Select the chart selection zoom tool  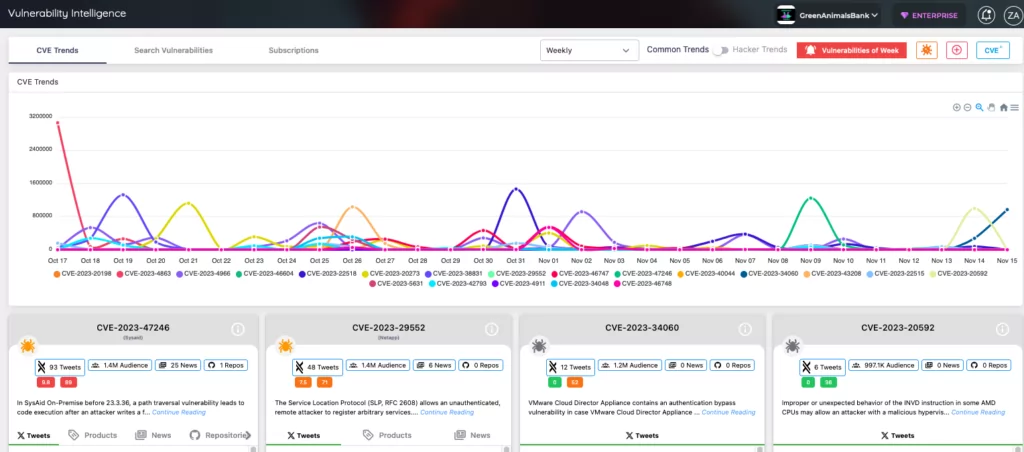click(980, 108)
